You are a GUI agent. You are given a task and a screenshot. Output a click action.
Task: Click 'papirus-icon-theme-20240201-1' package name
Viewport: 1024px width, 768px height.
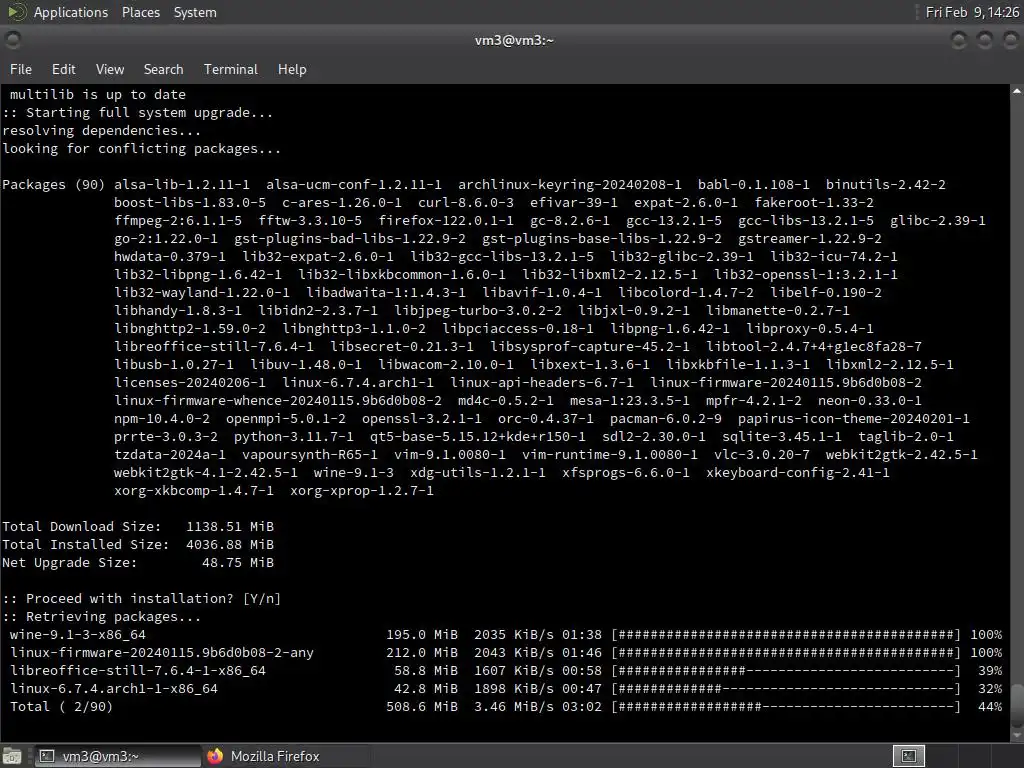[854, 419]
